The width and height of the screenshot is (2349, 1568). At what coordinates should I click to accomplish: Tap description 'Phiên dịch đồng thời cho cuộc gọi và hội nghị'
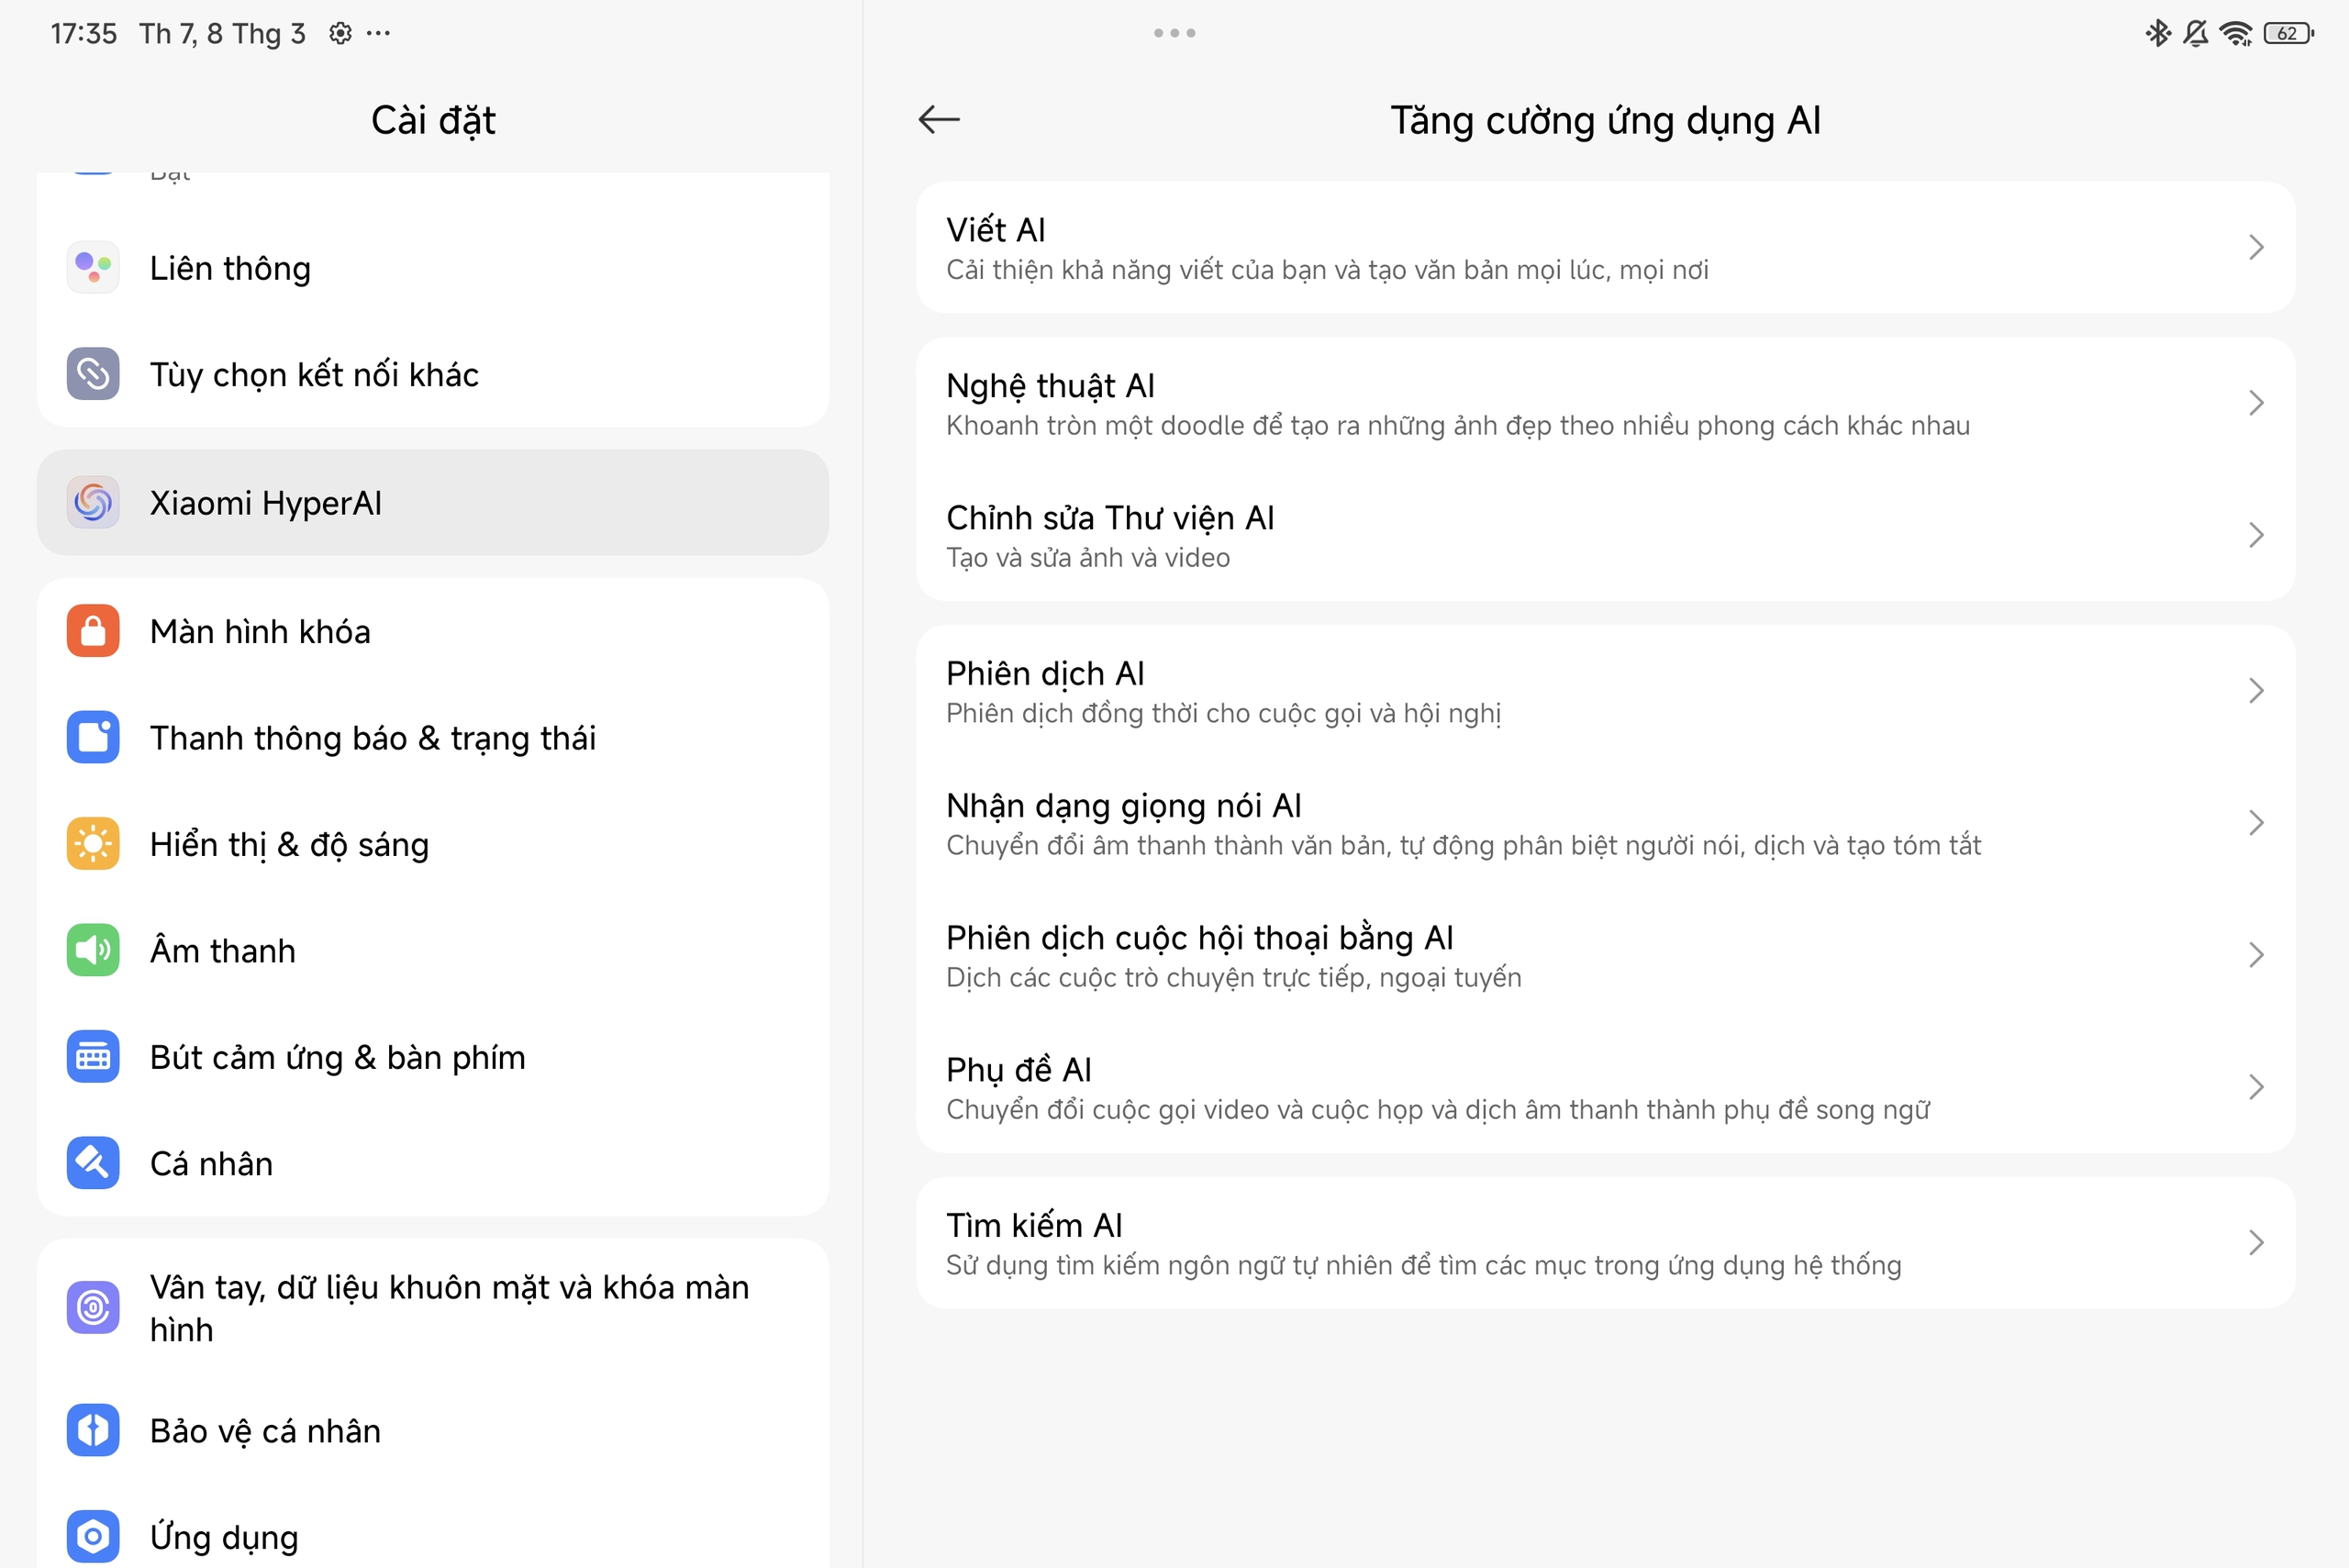1223,713
